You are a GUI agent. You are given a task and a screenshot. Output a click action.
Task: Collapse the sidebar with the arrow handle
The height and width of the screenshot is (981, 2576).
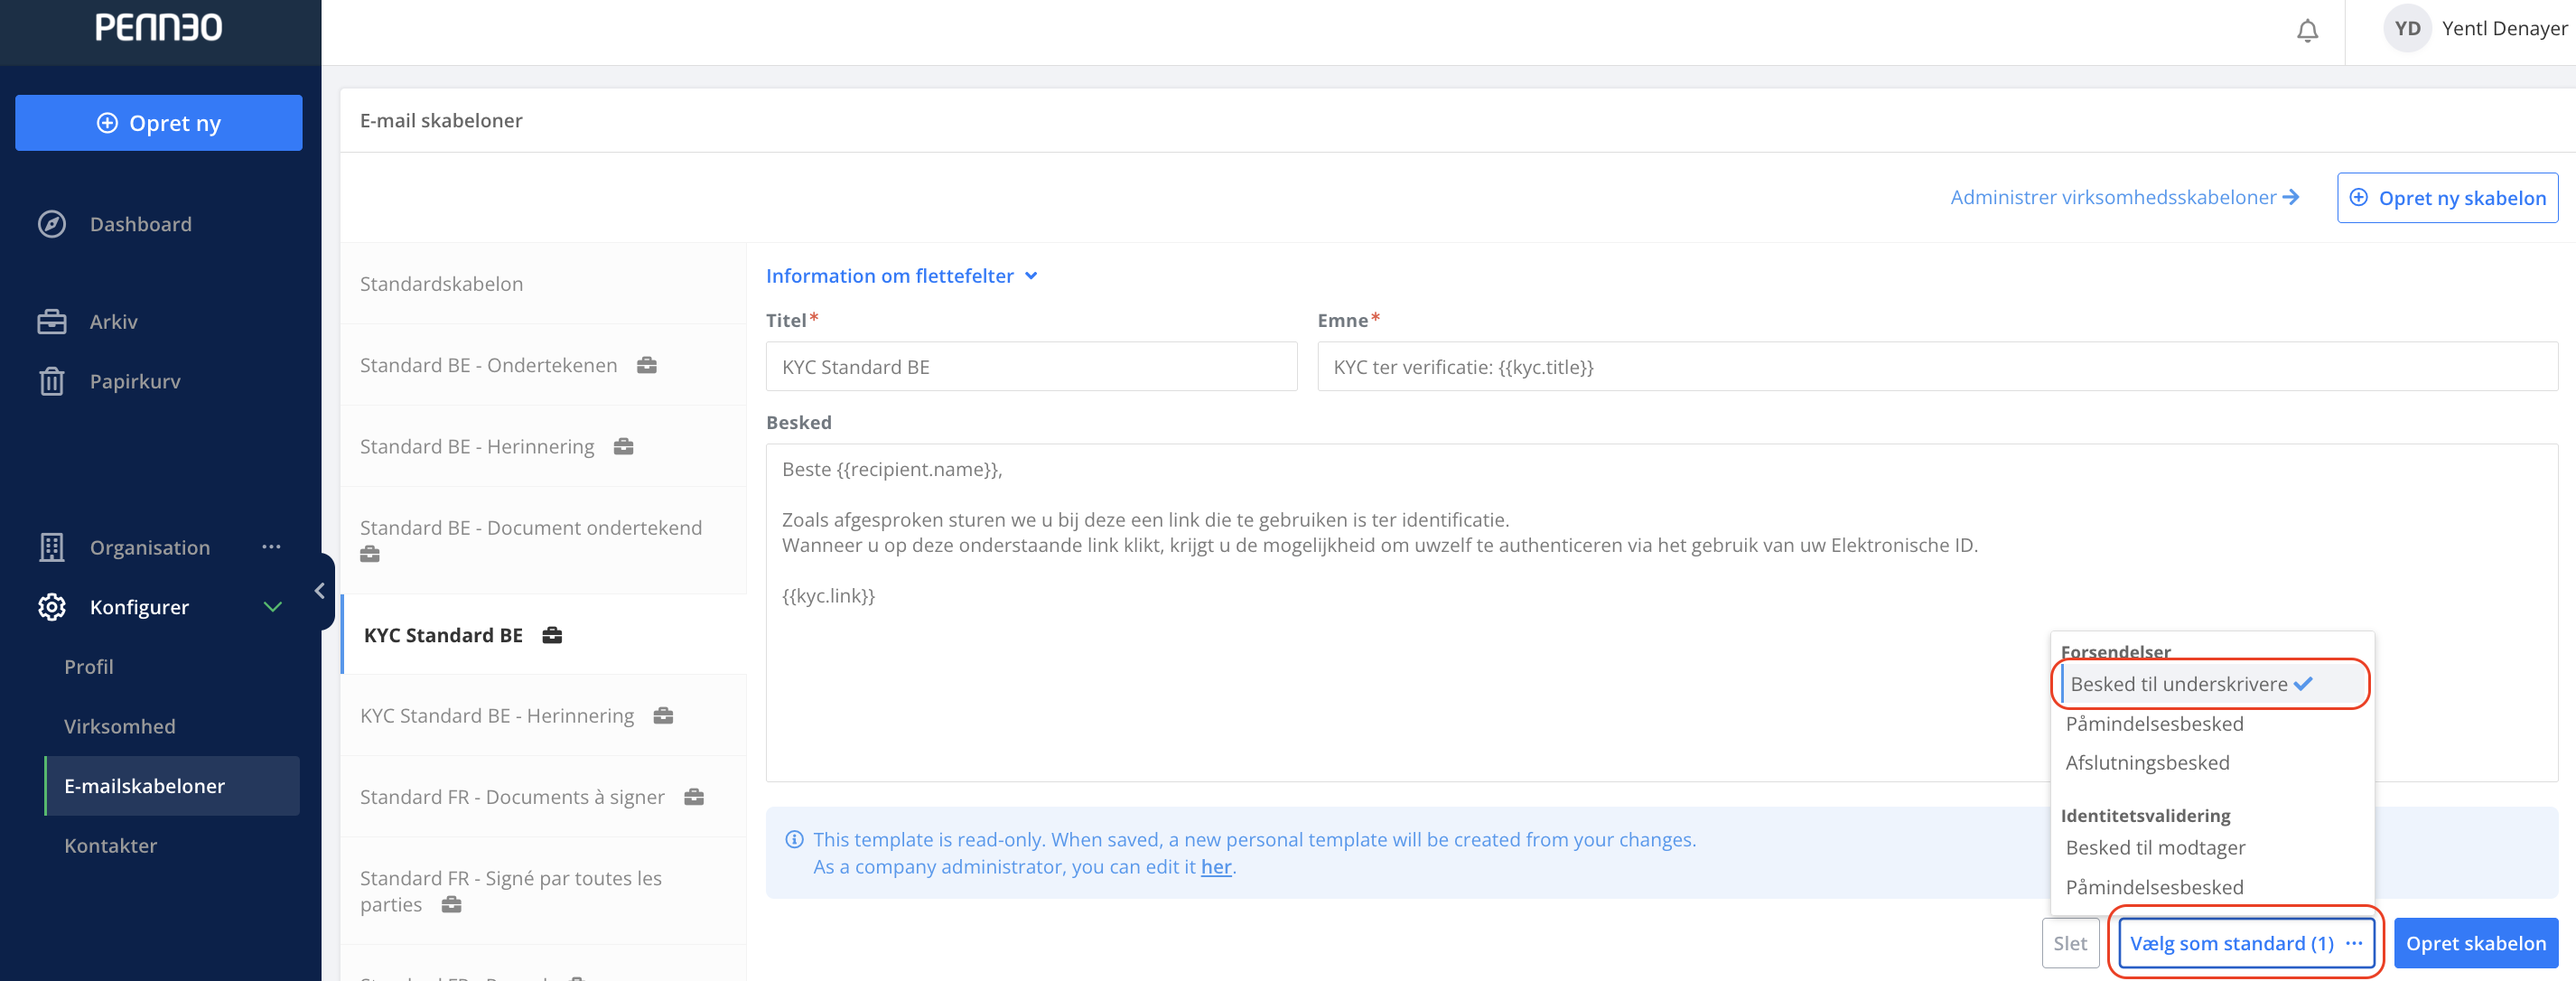click(x=320, y=591)
